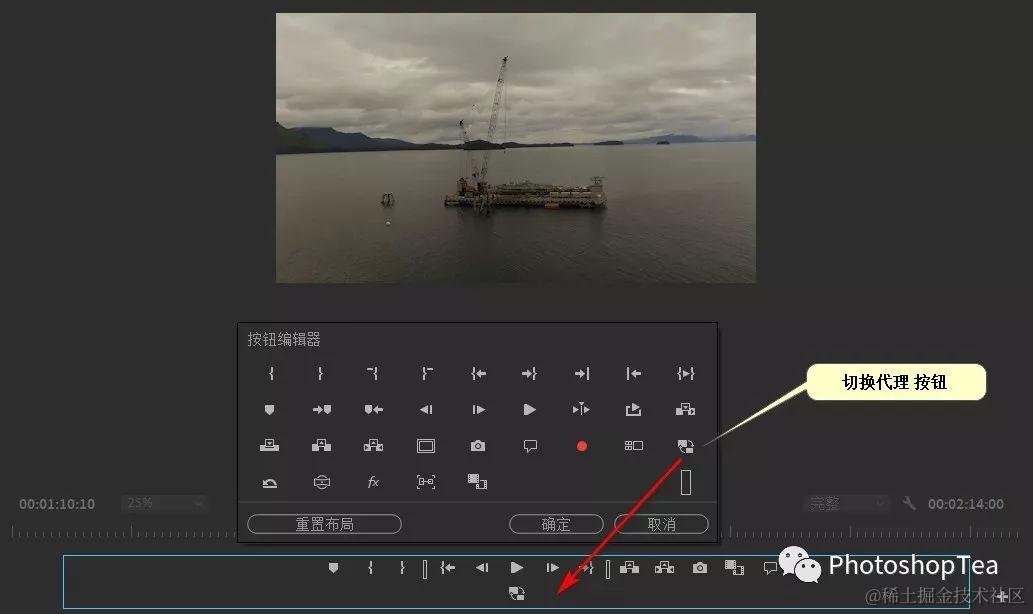Click the record red dot button in editor
Image resolution: width=1033 pixels, height=614 pixels.
pyautogui.click(x=582, y=446)
